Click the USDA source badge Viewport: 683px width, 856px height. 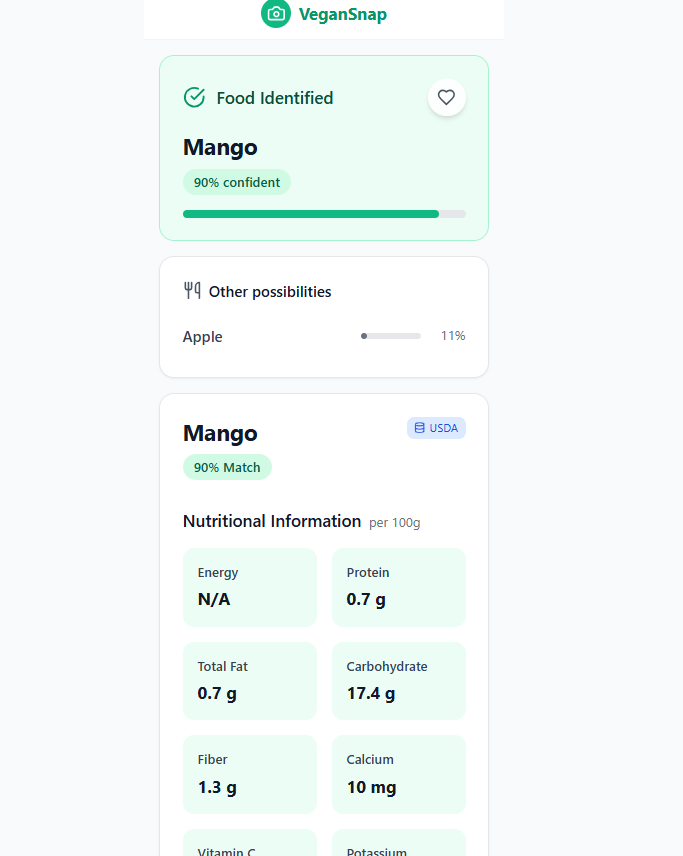pyautogui.click(x=436, y=428)
